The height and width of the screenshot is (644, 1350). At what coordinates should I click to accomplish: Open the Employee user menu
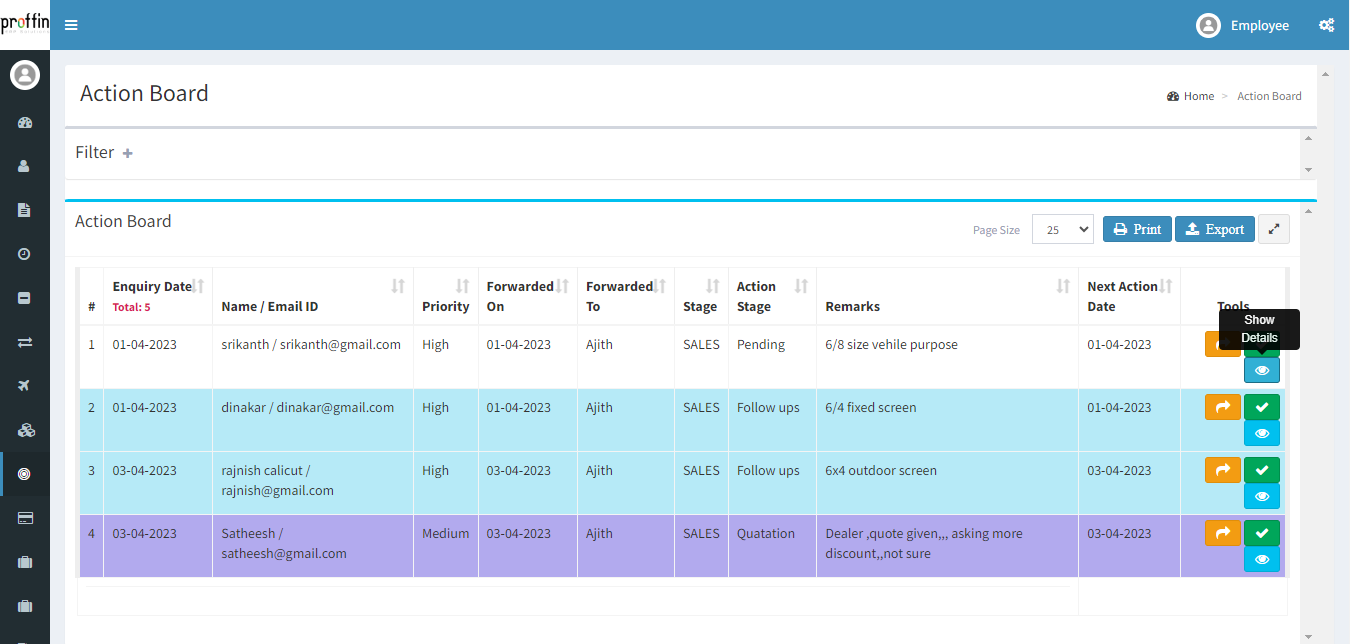pyautogui.click(x=1243, y=25)
